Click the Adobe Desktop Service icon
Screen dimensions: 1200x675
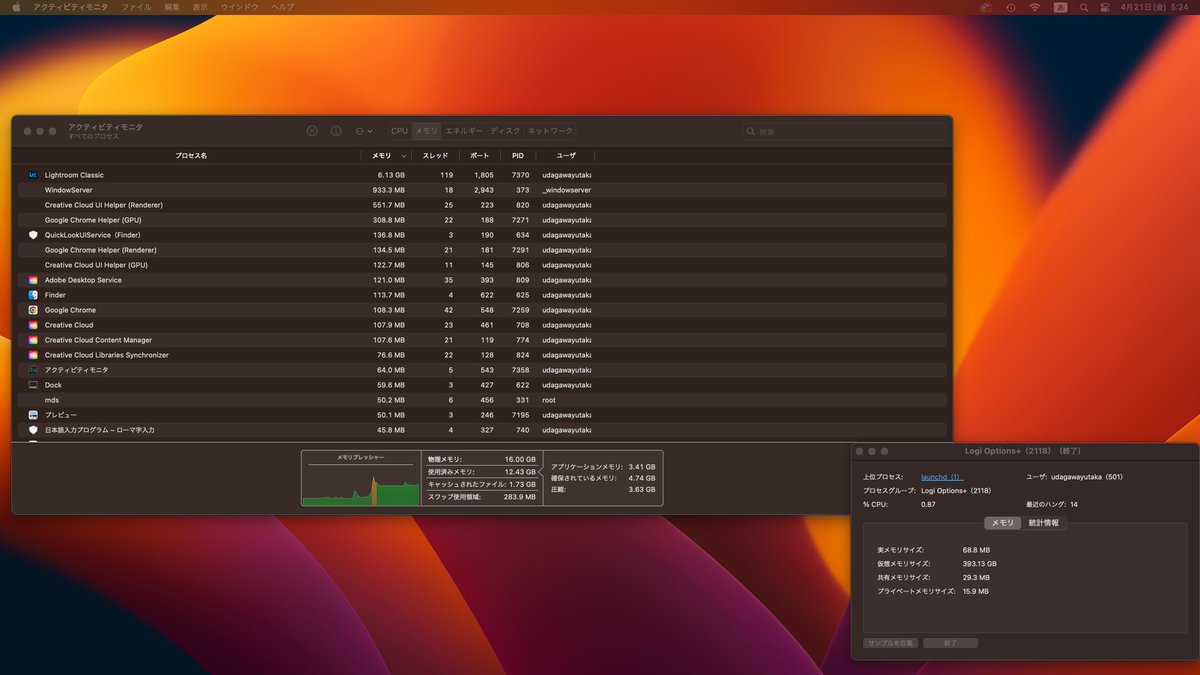coord(33,280)
